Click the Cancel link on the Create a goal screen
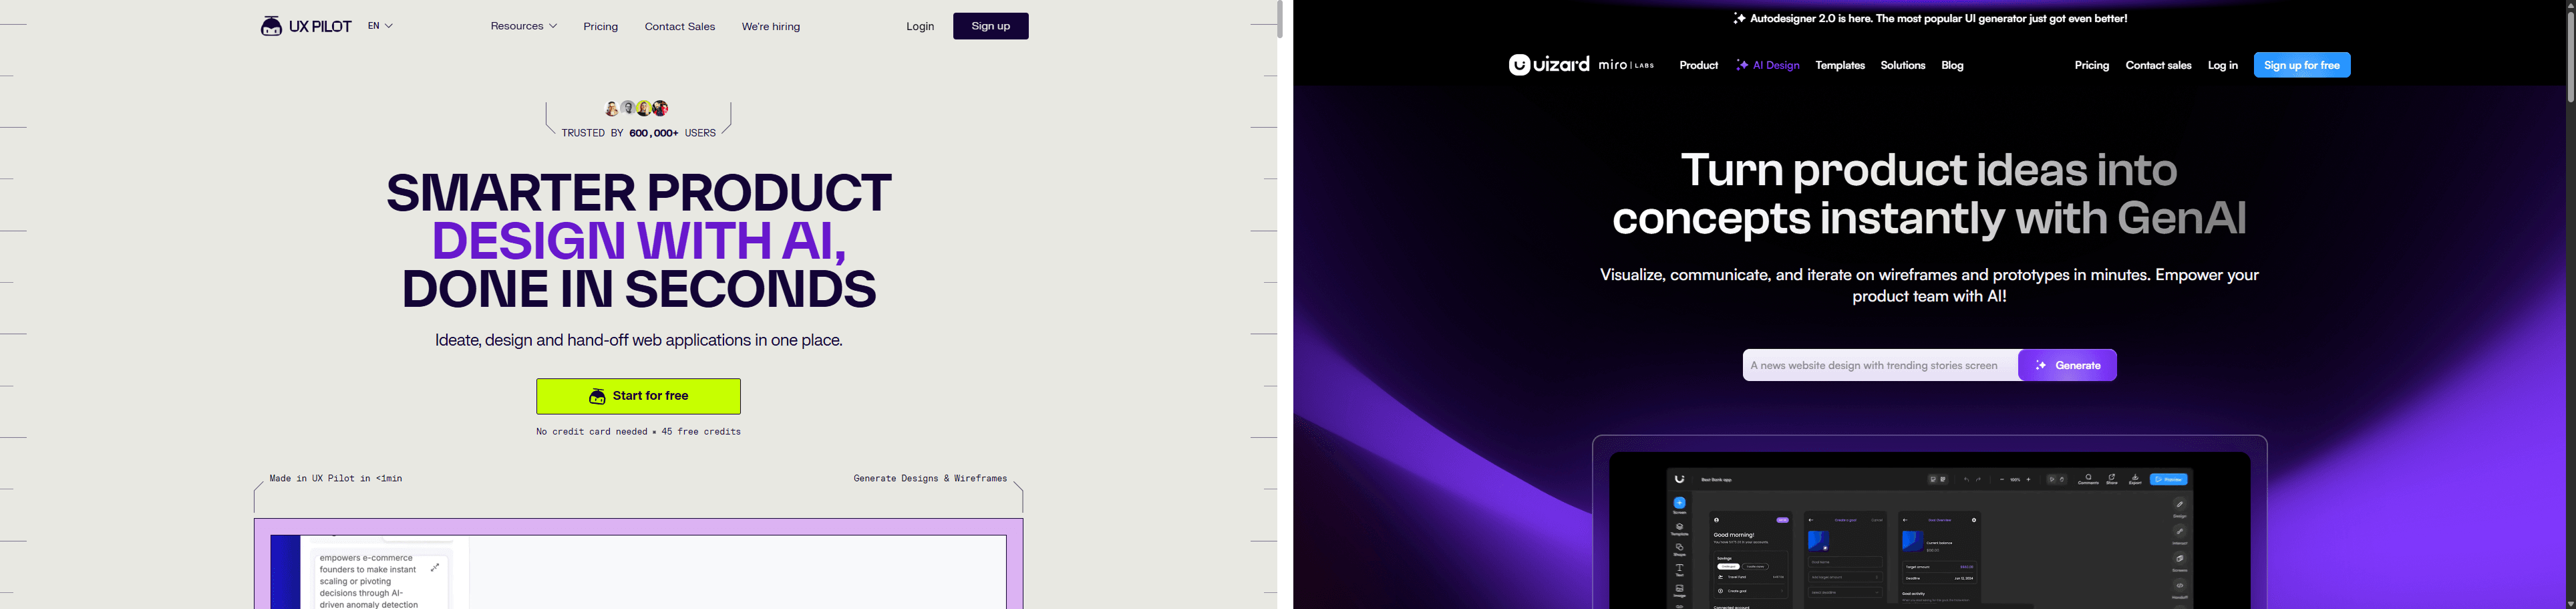The image size is (2576, 609). click(x=1876, y=520)
